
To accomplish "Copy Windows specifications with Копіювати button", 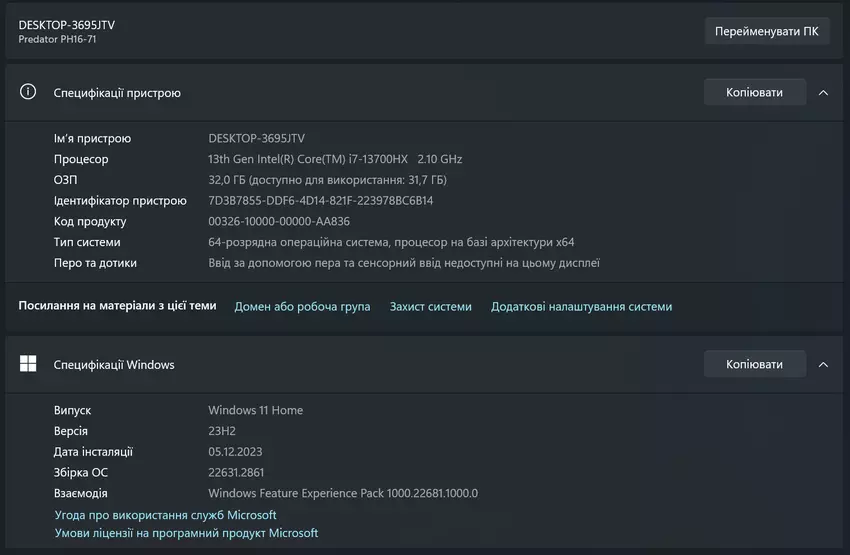I will pyautogui.click(x=754, y=364).
